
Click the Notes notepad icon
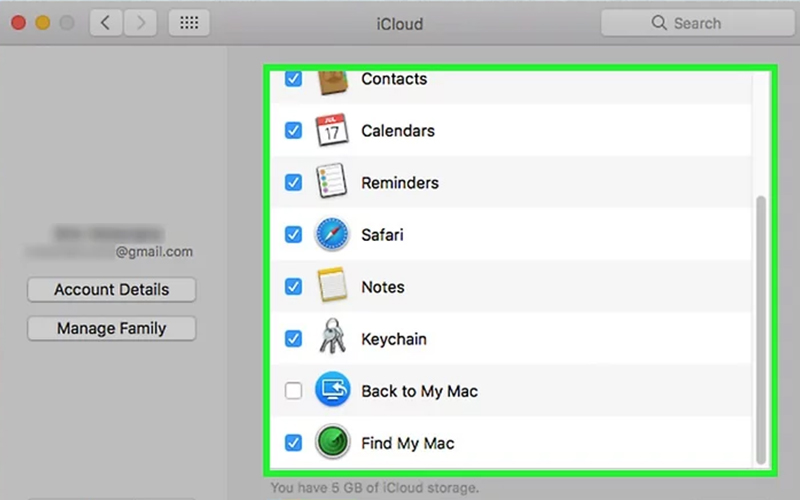coord(331,287)
